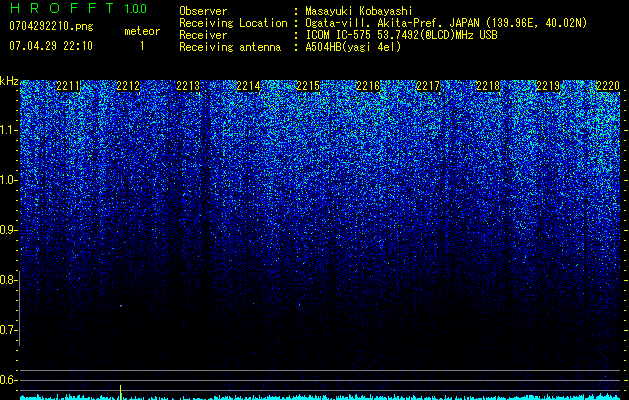Image resolution: width=629 pixels, height=400 pixels.
Task: Click the 2217 time tick label
Action: (428, 86)
